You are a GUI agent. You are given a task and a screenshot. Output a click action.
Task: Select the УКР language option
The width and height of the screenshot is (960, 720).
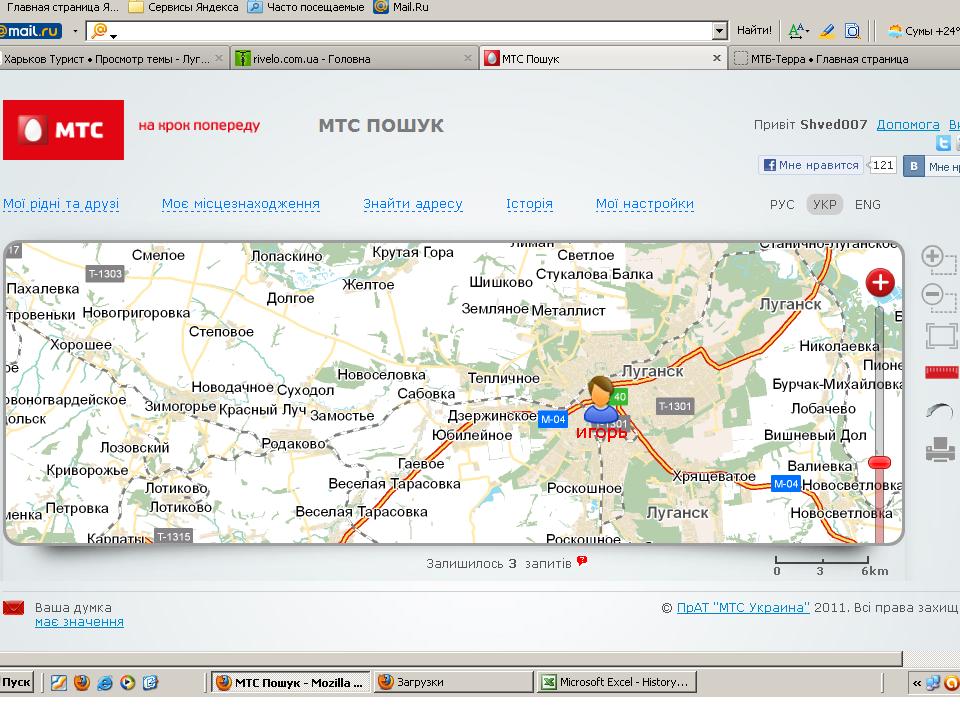click(x=825, y=204)
